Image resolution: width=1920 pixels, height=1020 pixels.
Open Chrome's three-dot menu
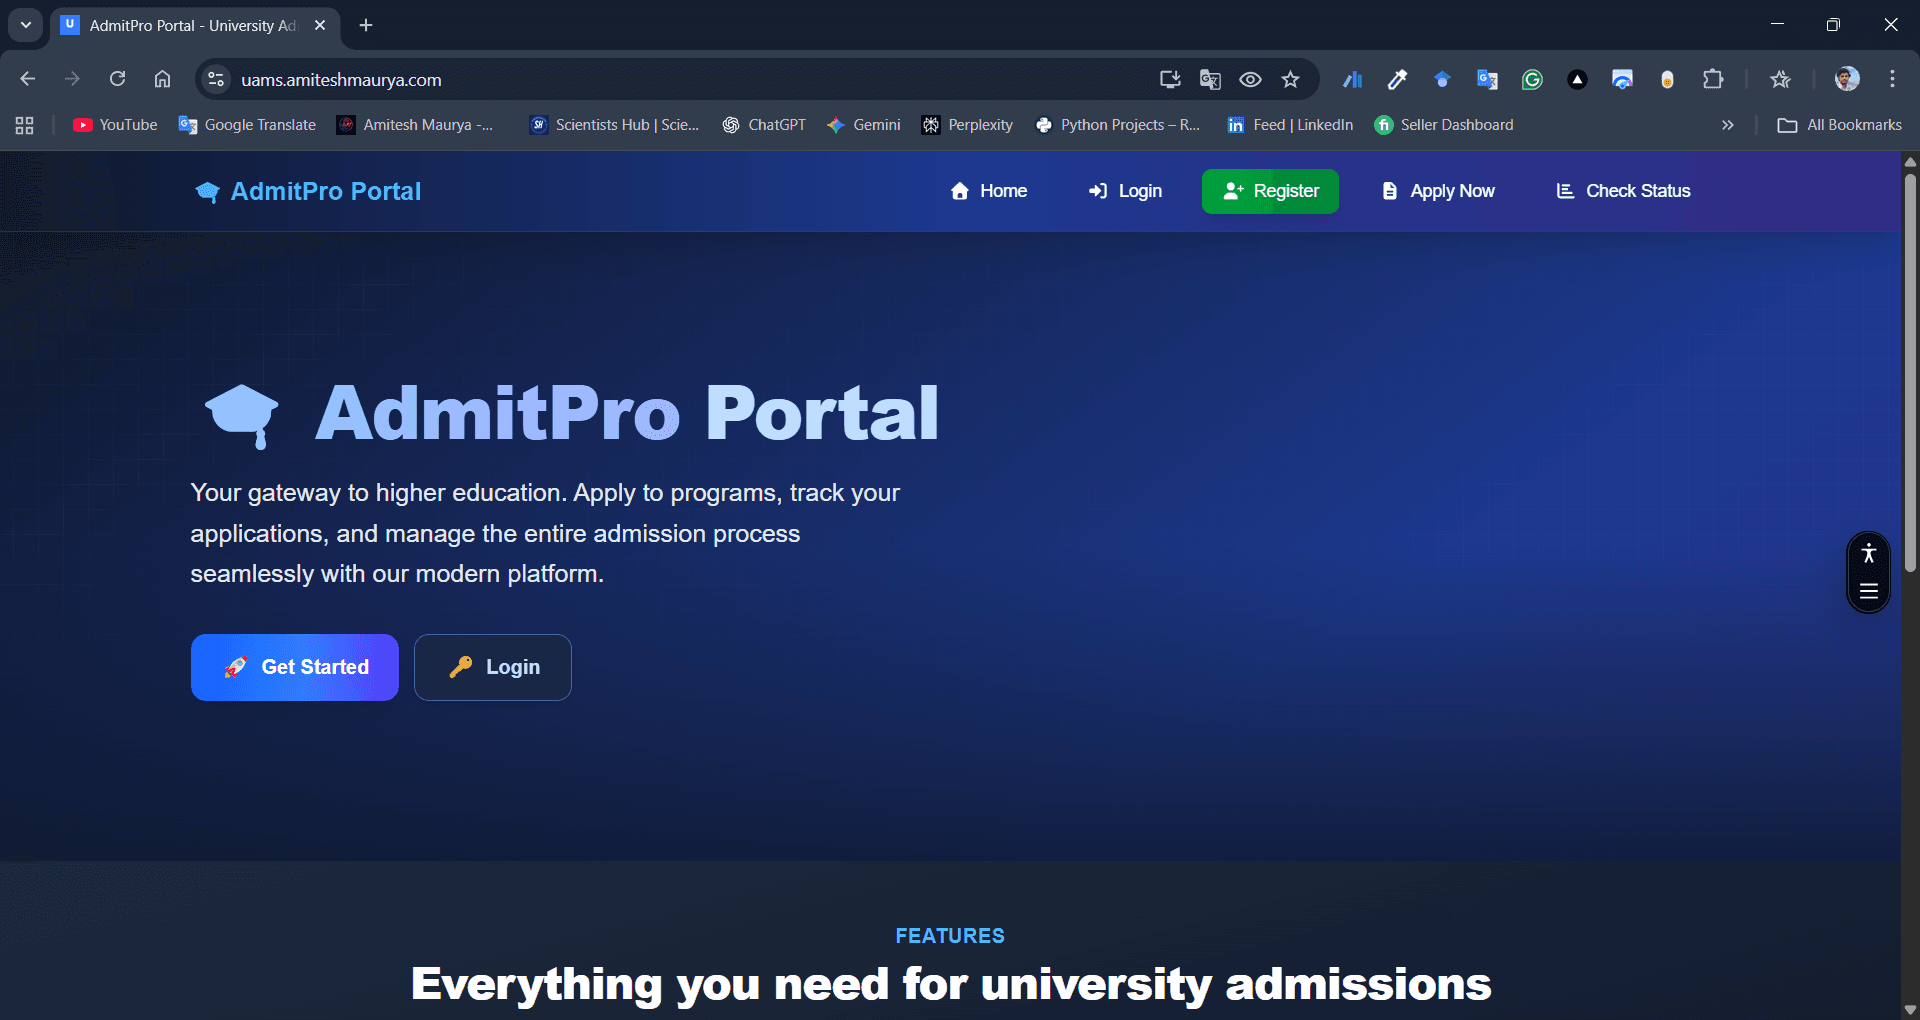pyautogui.click(x=1891, y=79)
